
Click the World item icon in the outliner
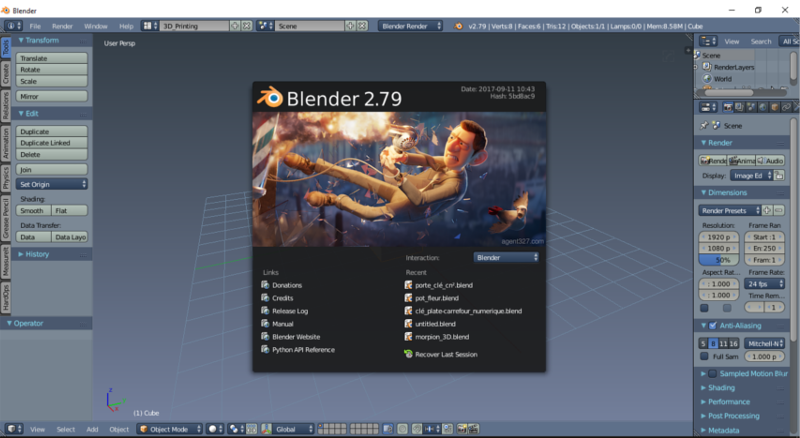(x=706, y=78)
